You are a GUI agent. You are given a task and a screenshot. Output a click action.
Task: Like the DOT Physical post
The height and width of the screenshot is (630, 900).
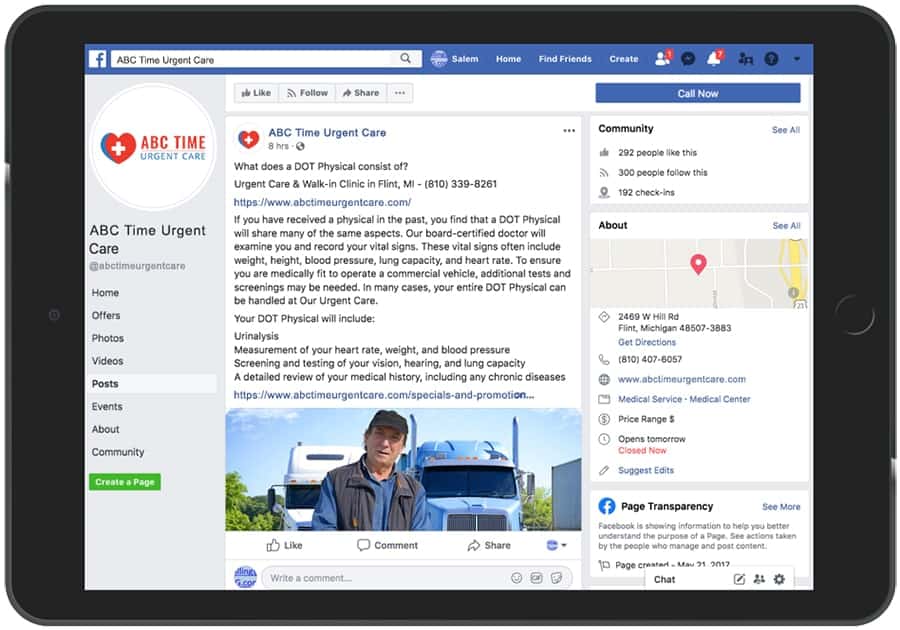tap(285, 545)
